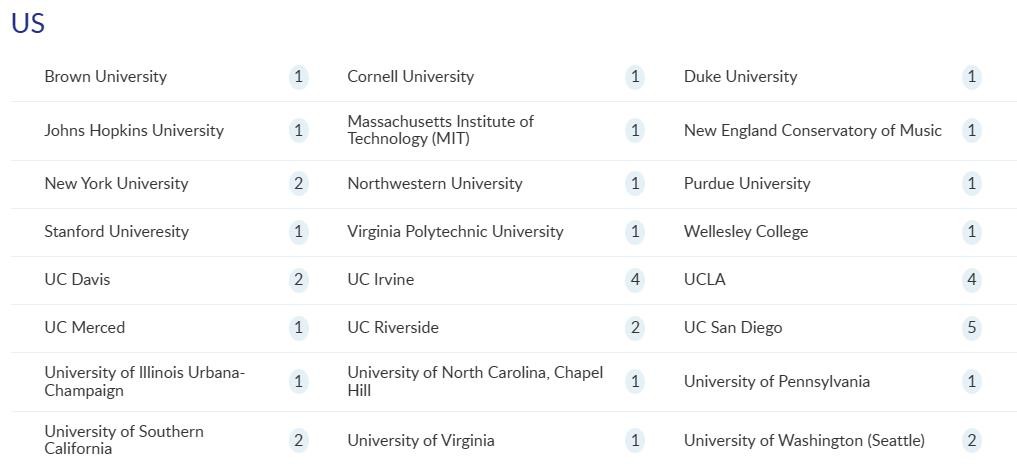Select the number badge for New York University
The image size is (1017, 469).
pos(298,184)
